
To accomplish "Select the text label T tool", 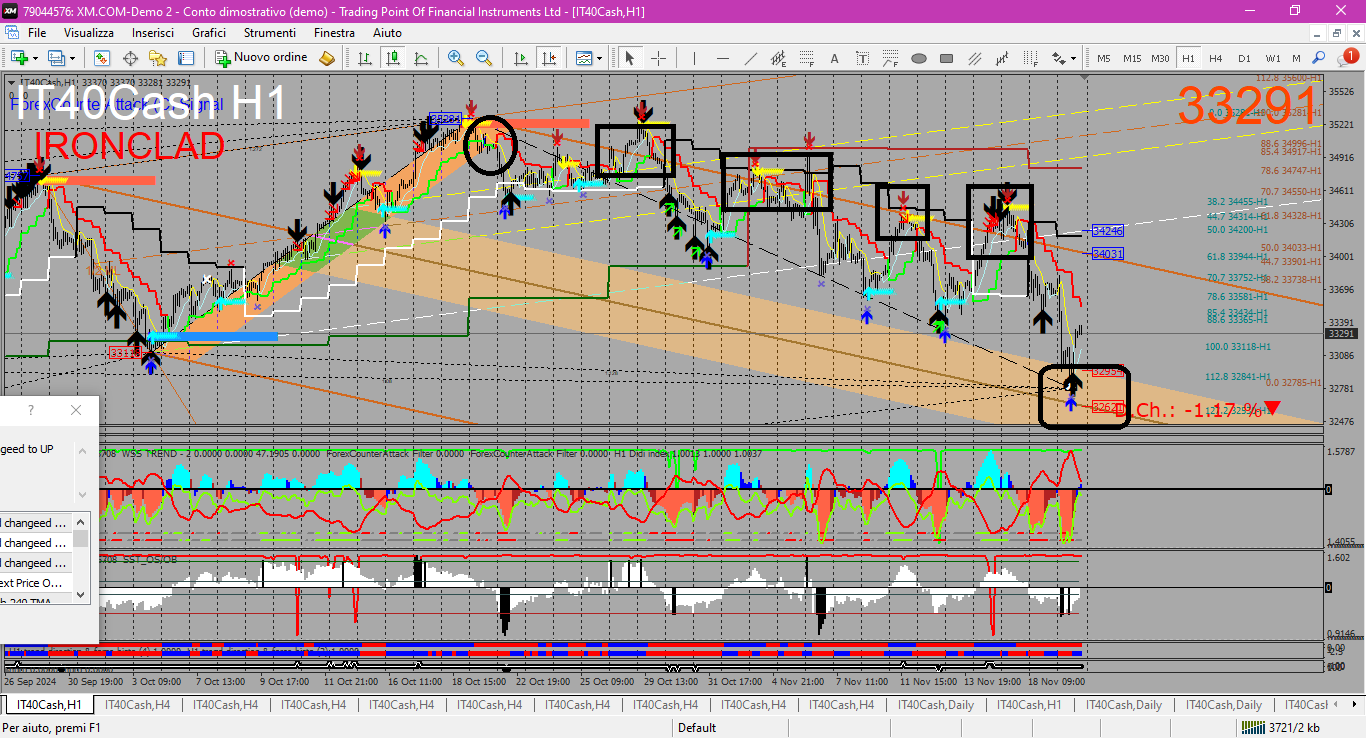I will coord(862,58).
